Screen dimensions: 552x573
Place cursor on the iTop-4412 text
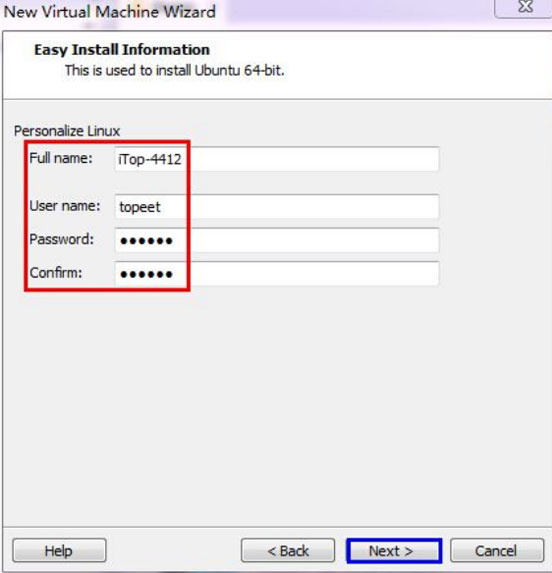[x=150, y=159]
